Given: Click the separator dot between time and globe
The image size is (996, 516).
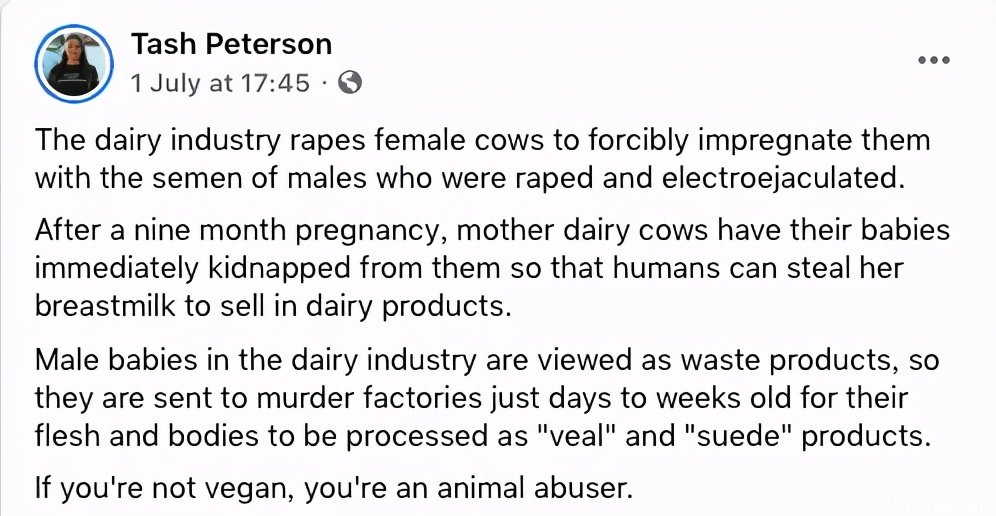Looking at the screenshot, I should 324,83.
